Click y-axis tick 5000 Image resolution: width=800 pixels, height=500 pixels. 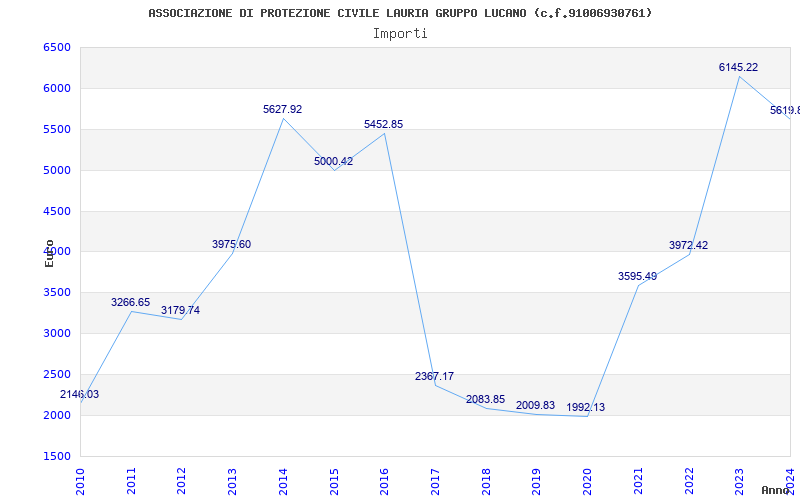pos(57,170)
